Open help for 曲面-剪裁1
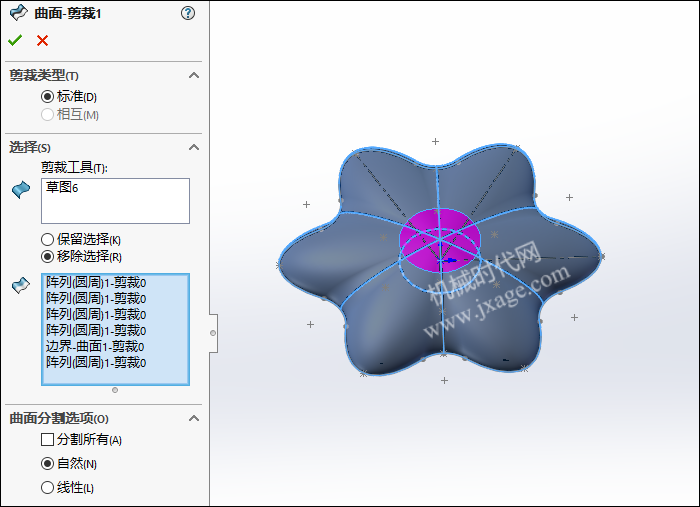 click(x=188, y=13)
